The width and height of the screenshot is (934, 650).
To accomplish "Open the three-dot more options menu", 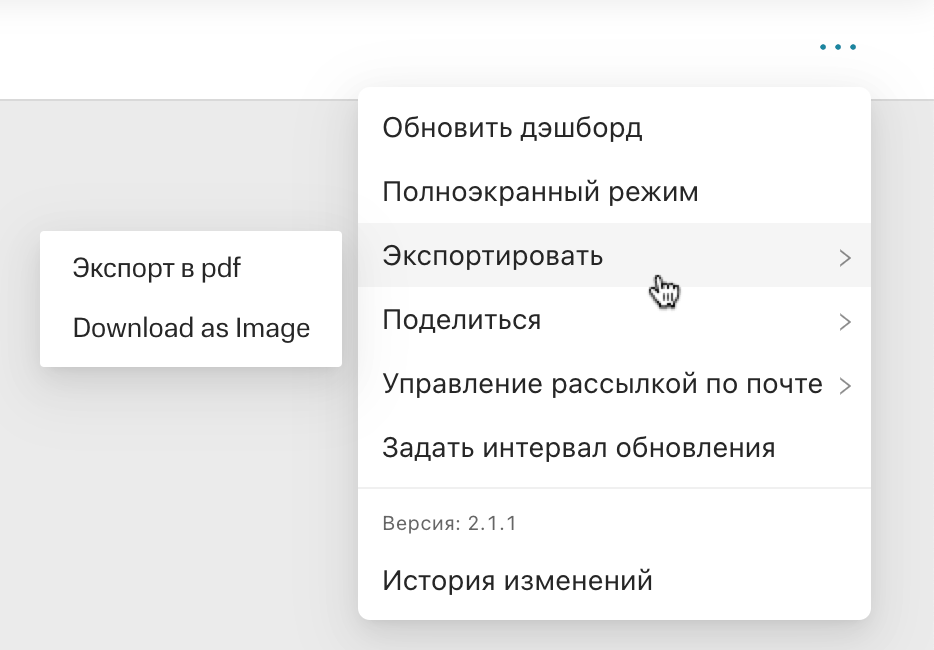I will pos(837,47).
